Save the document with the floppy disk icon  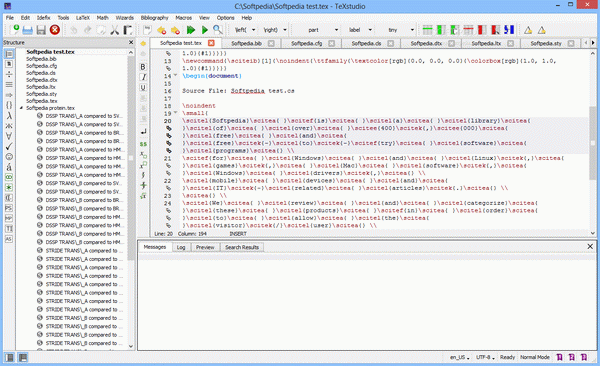(41, 30)
